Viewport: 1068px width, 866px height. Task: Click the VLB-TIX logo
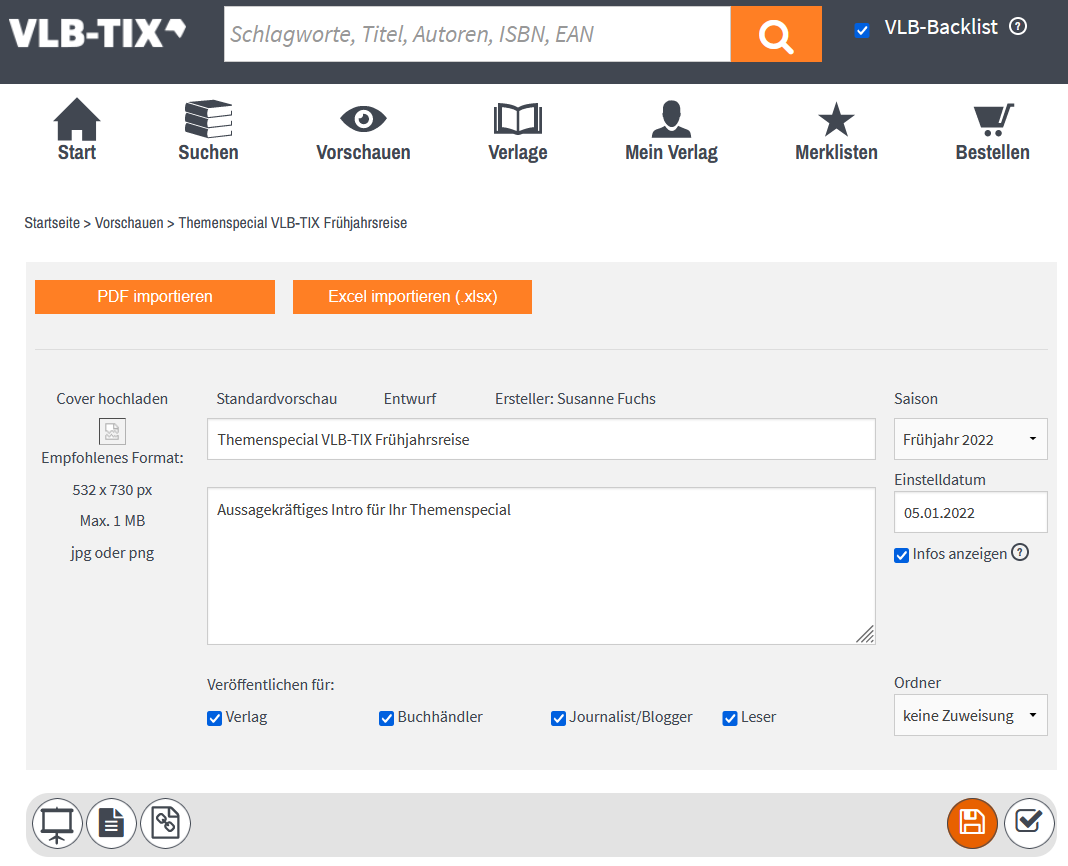point(97,33)
